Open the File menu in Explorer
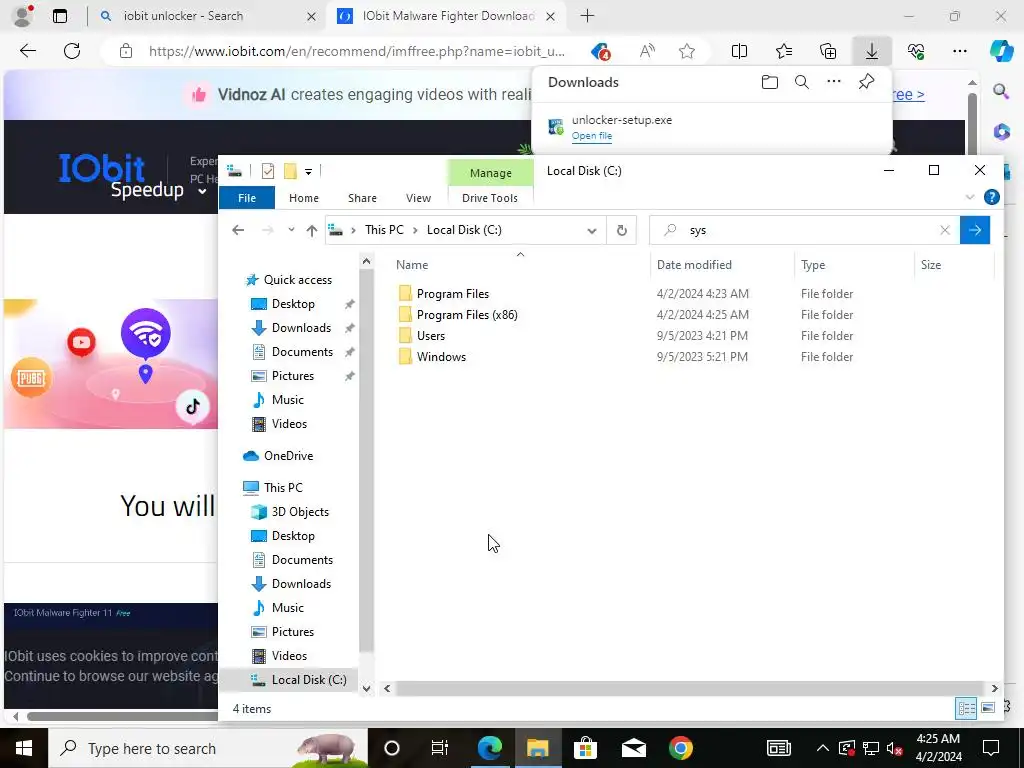Image resolution: width=1024 pixels, height=768 pixels. (247, 198)
